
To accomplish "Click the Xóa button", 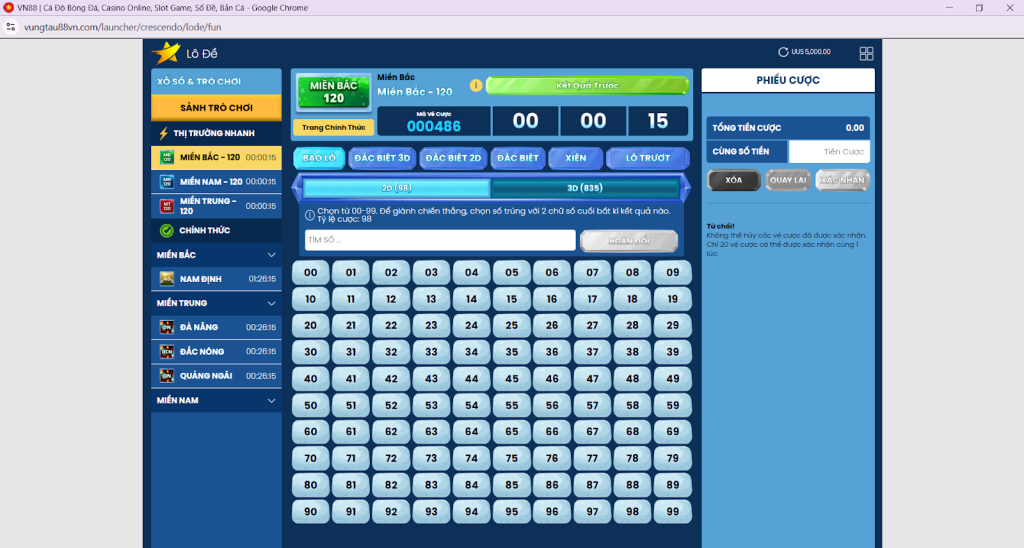I will [733, 180].
